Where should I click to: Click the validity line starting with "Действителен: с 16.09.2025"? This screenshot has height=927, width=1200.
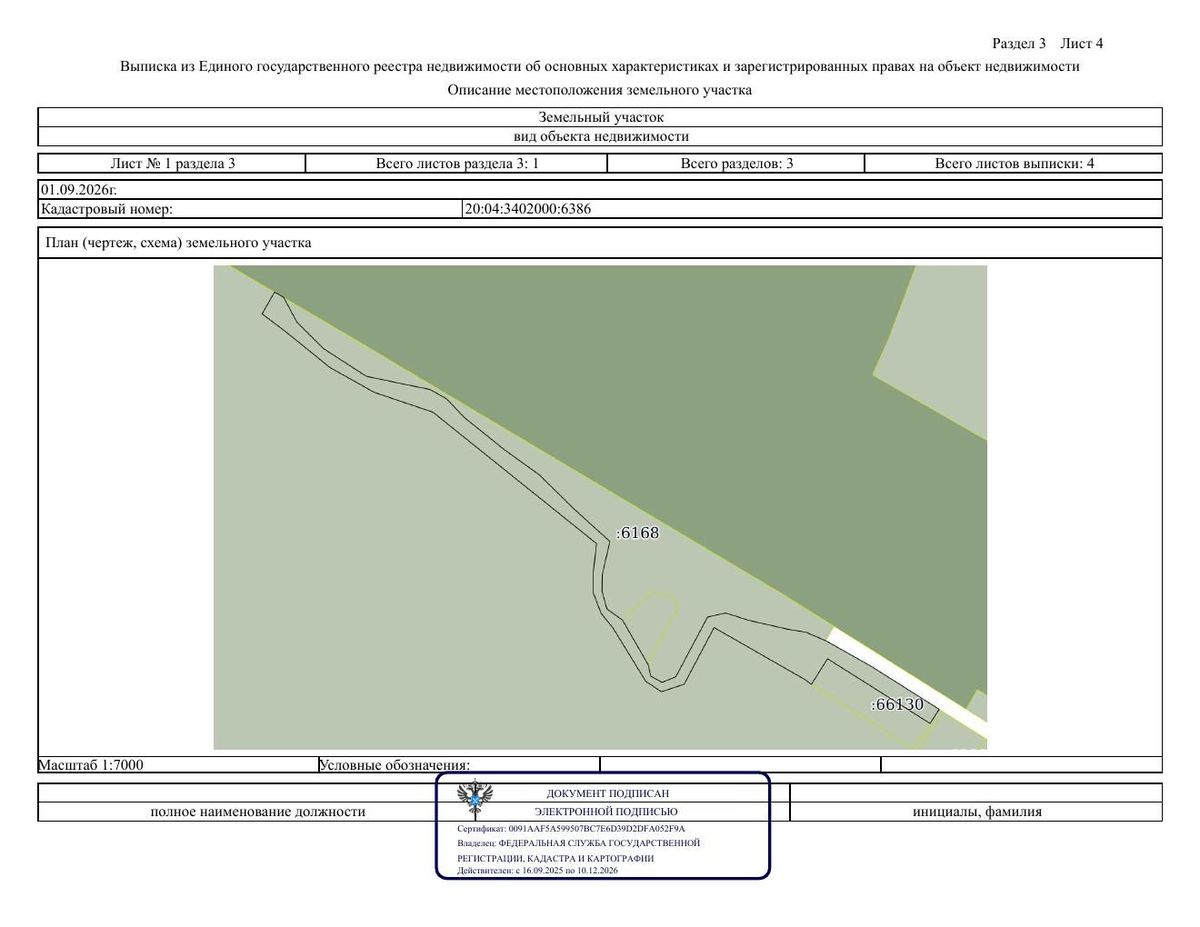tap(537, 871)
